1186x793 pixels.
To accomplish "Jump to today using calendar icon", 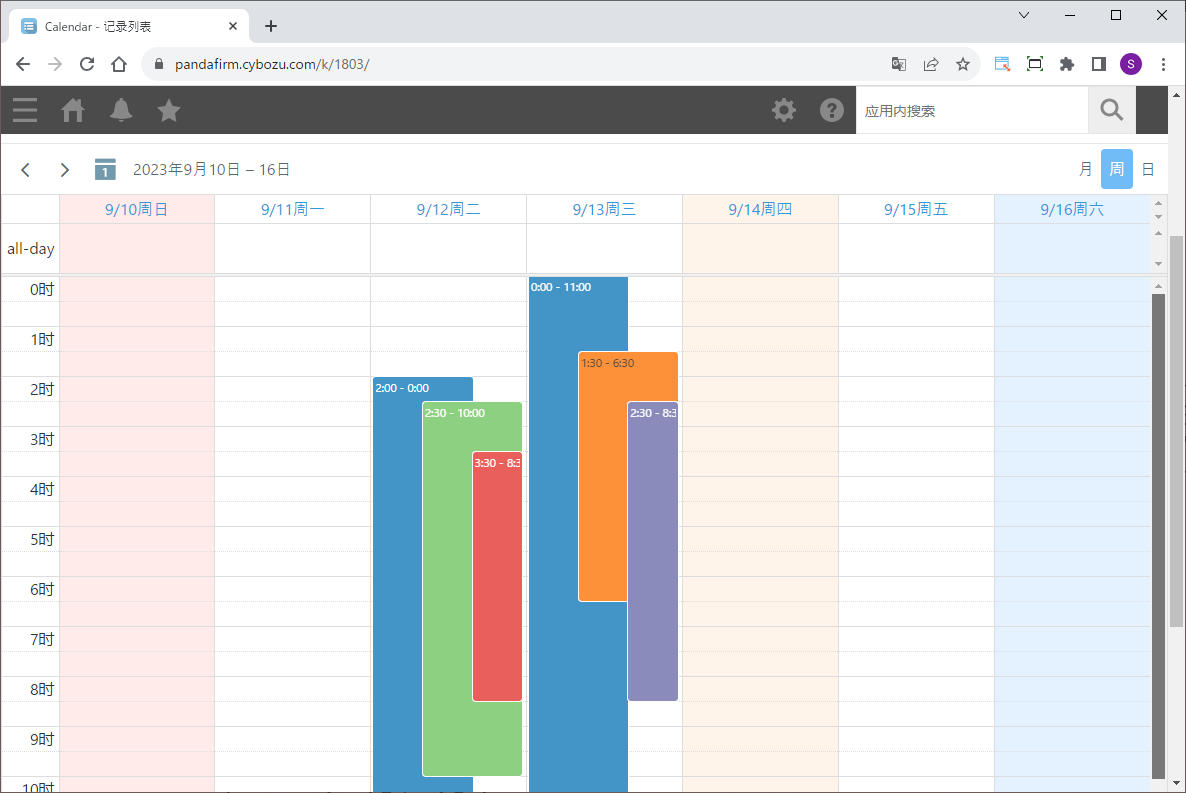I will (105, 170).
